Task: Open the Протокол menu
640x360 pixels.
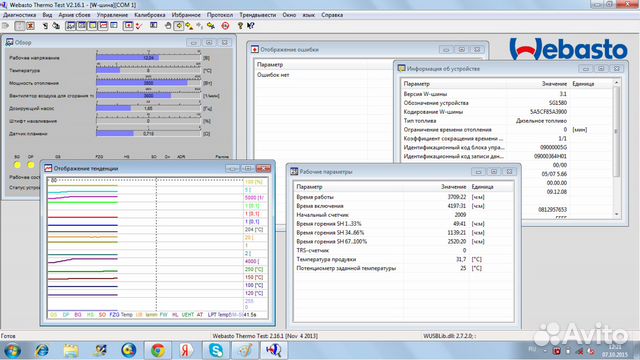Action: (x=220, y=15)
